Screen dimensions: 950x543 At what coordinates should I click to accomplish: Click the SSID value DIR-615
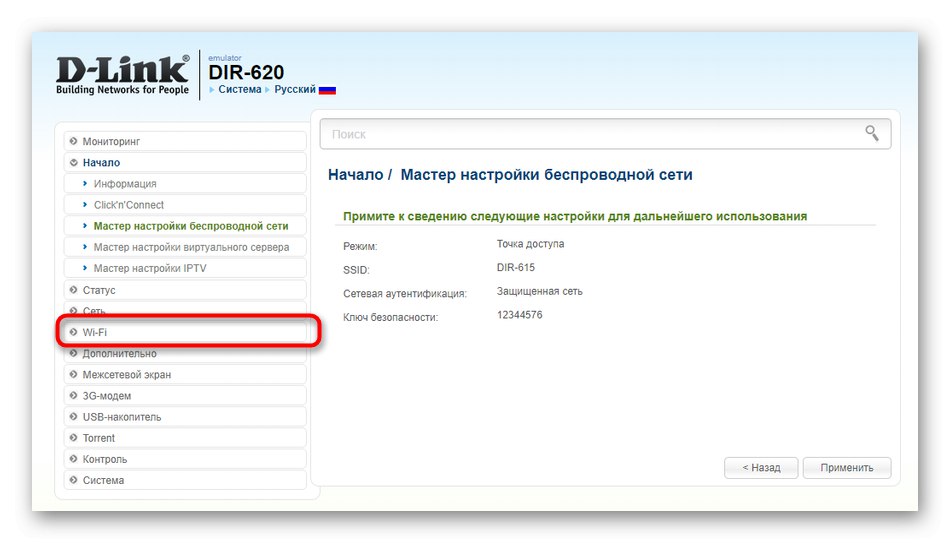click(516, 267)
